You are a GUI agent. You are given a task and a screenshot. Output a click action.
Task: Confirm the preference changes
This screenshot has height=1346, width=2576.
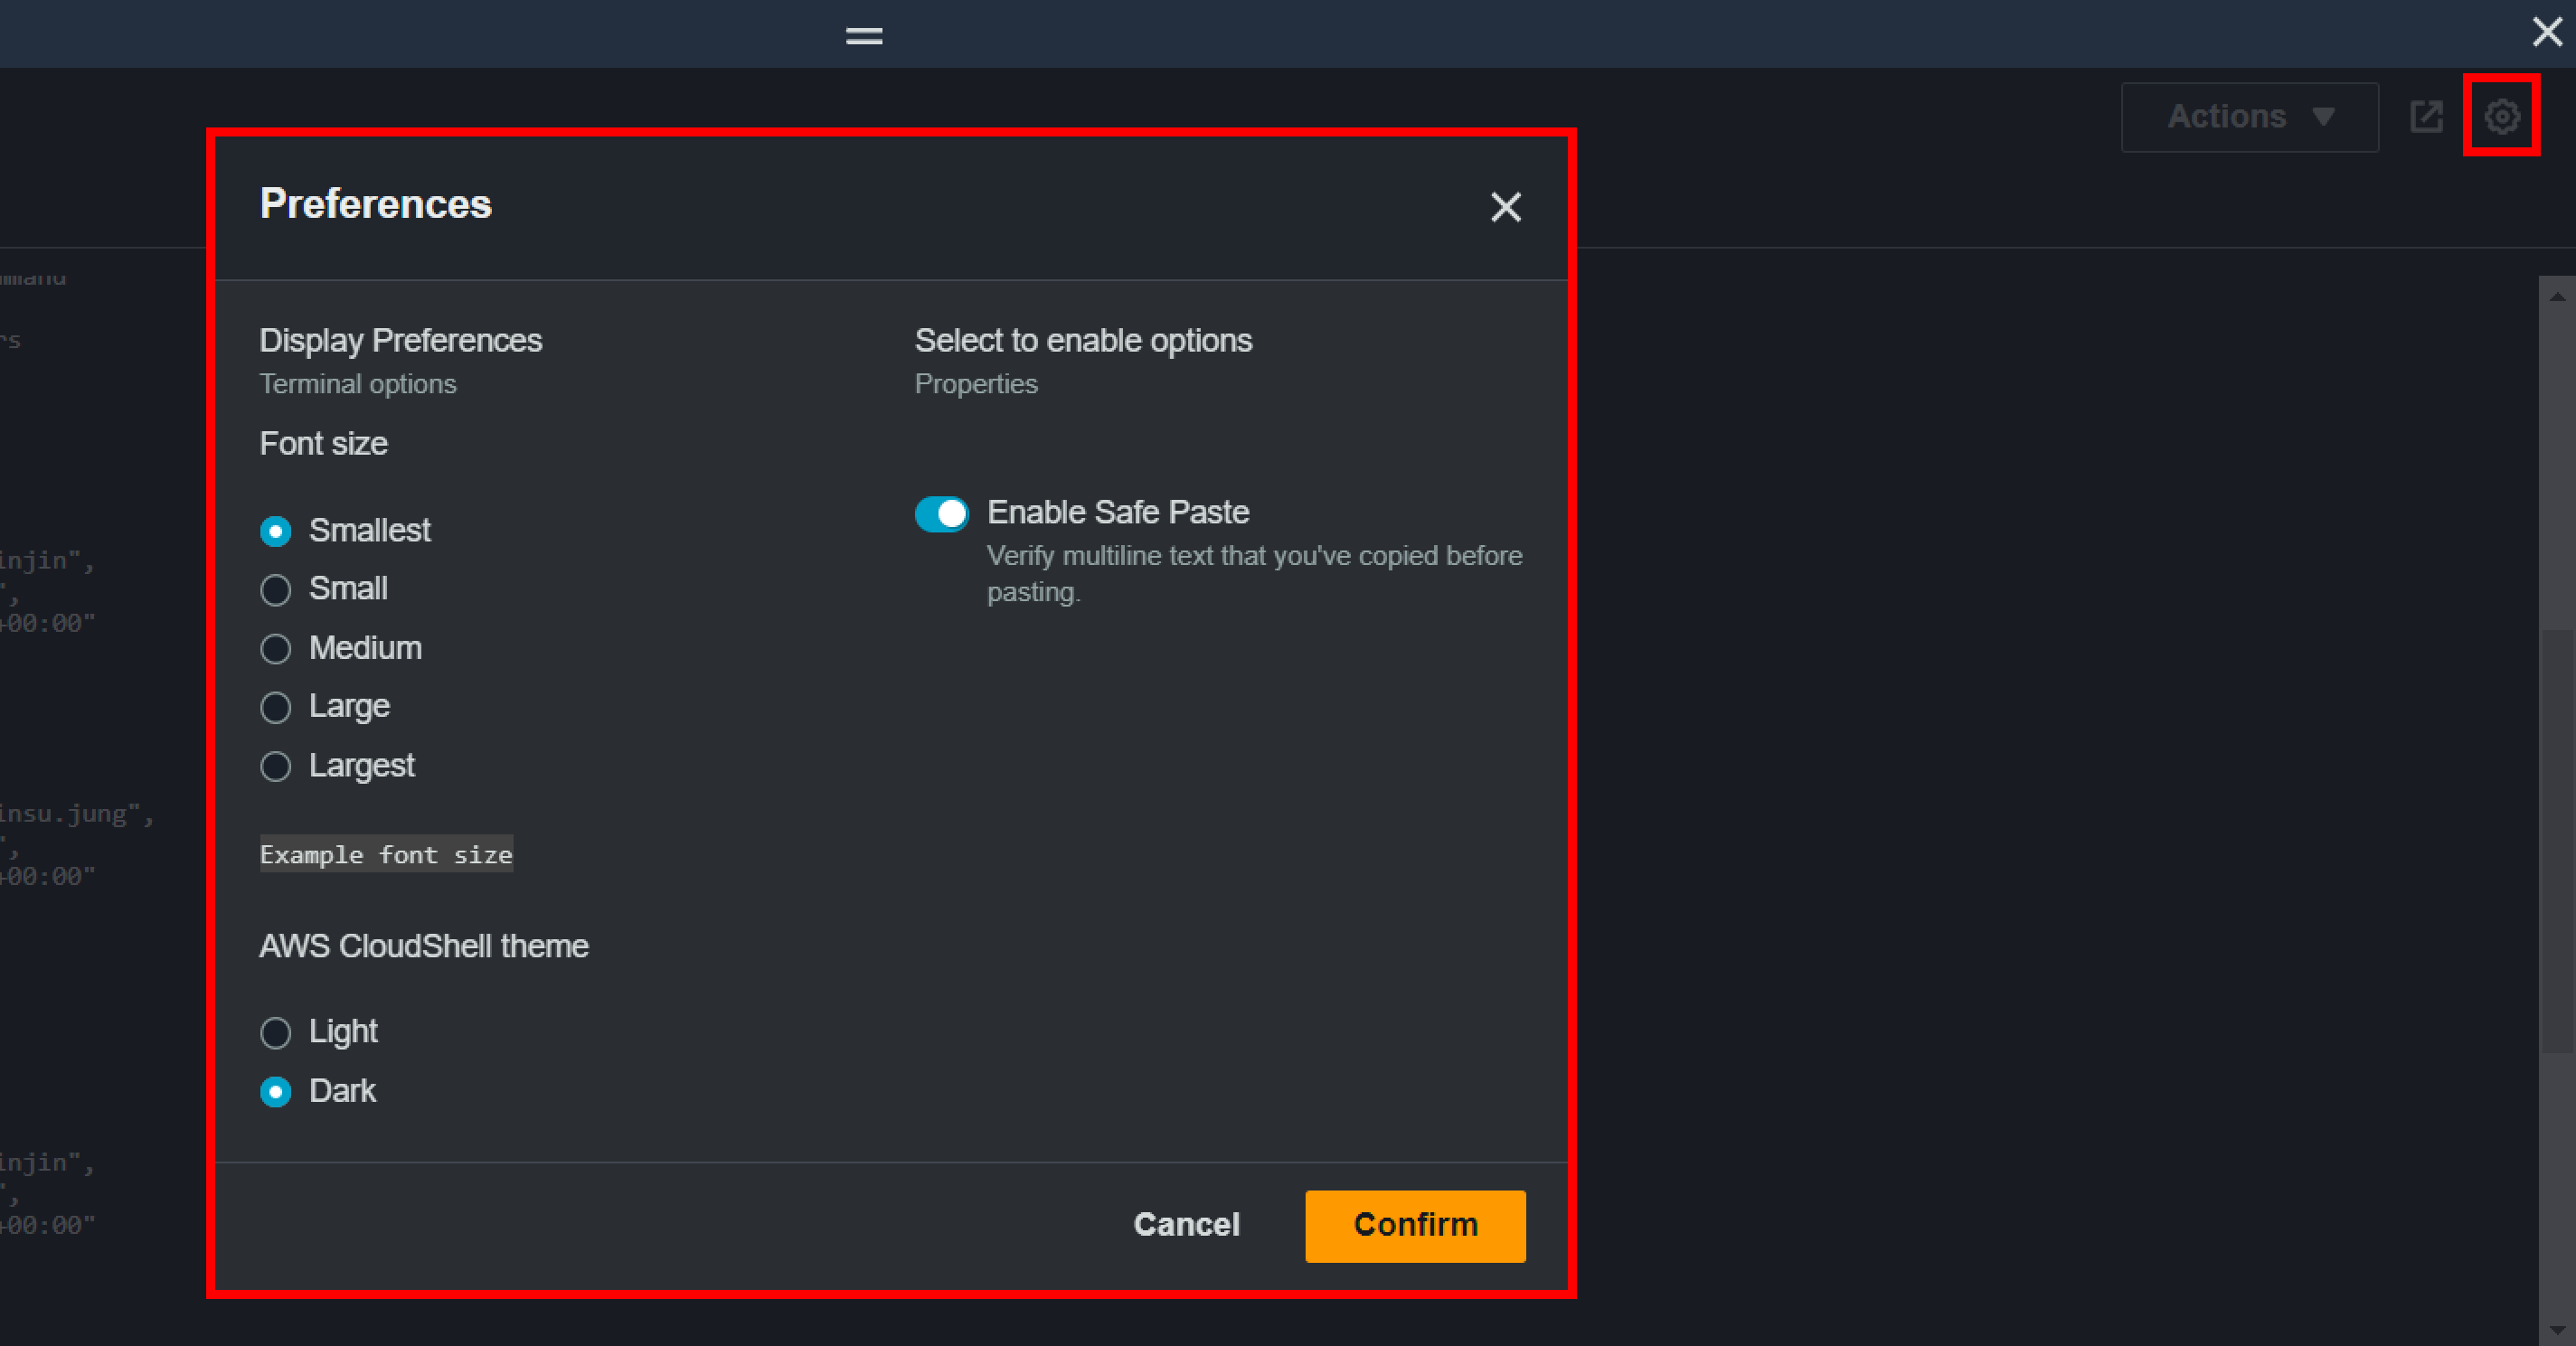click(x=1414, y=1225)
